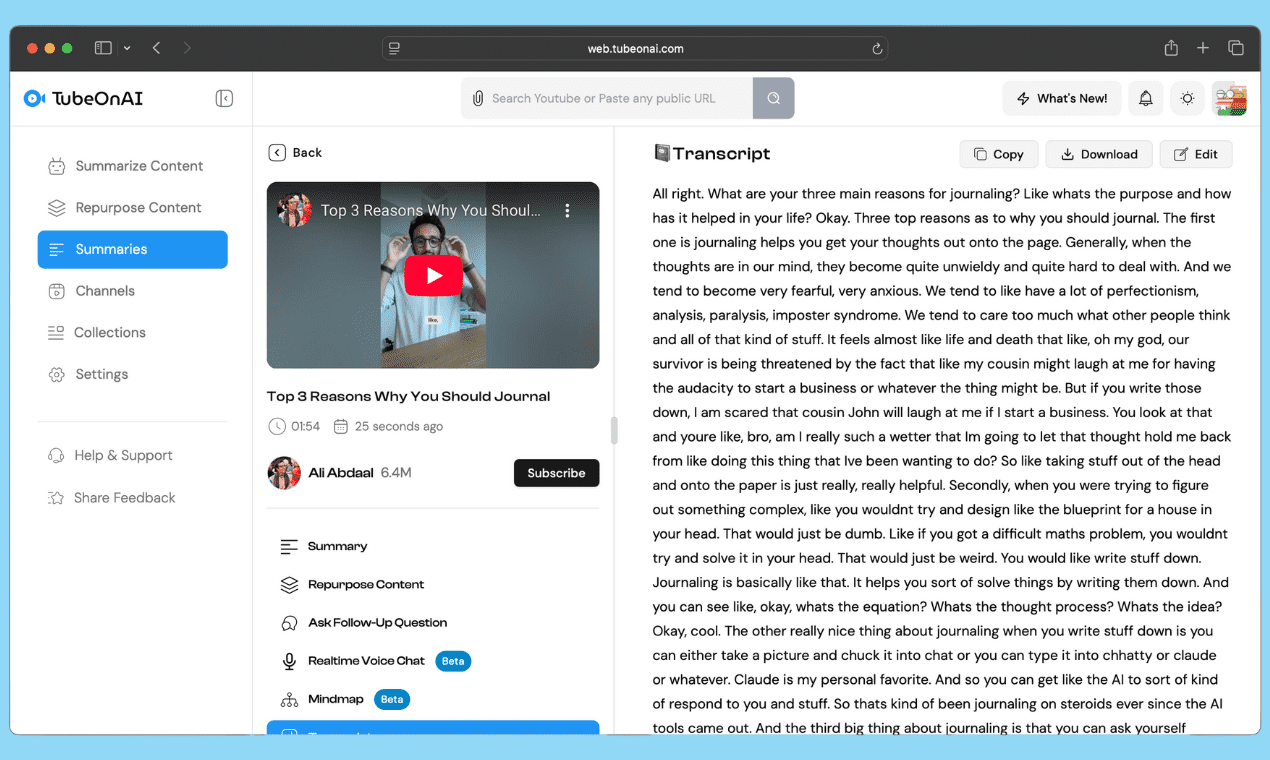
Task: Open the Mindmap option
Action: coord(433,699)
